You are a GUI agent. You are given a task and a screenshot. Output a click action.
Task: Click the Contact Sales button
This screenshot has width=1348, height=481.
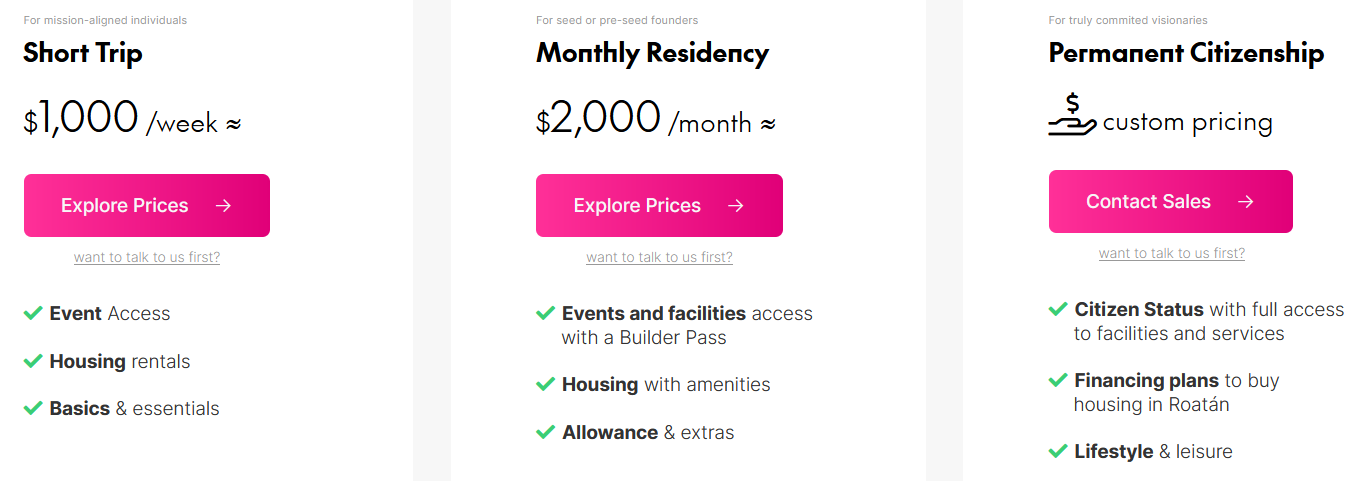tap(1170, 202)
